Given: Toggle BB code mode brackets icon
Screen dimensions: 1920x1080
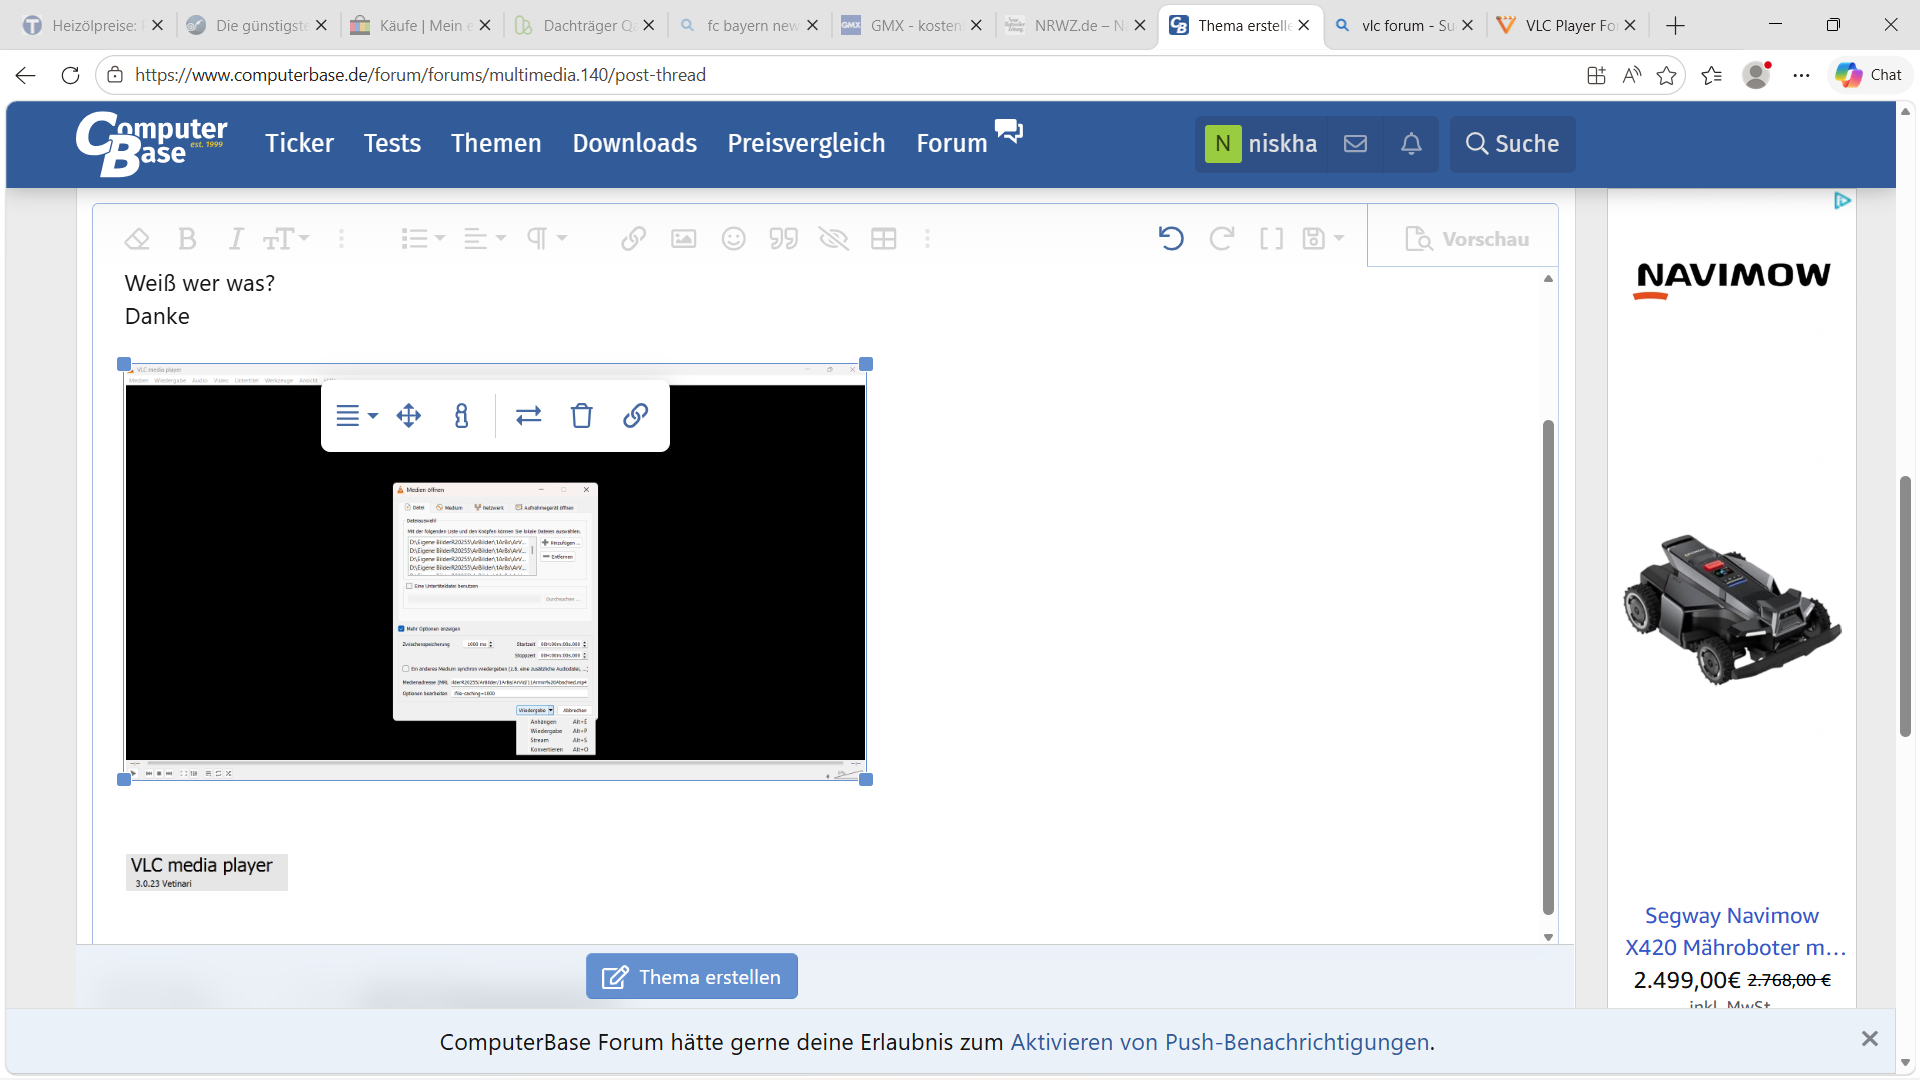Looking at the screenshot, I should 1271,239.
